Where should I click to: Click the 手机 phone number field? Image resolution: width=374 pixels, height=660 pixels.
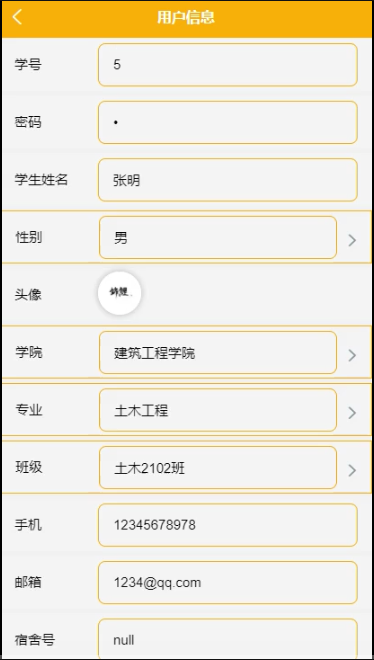[228, 525]
